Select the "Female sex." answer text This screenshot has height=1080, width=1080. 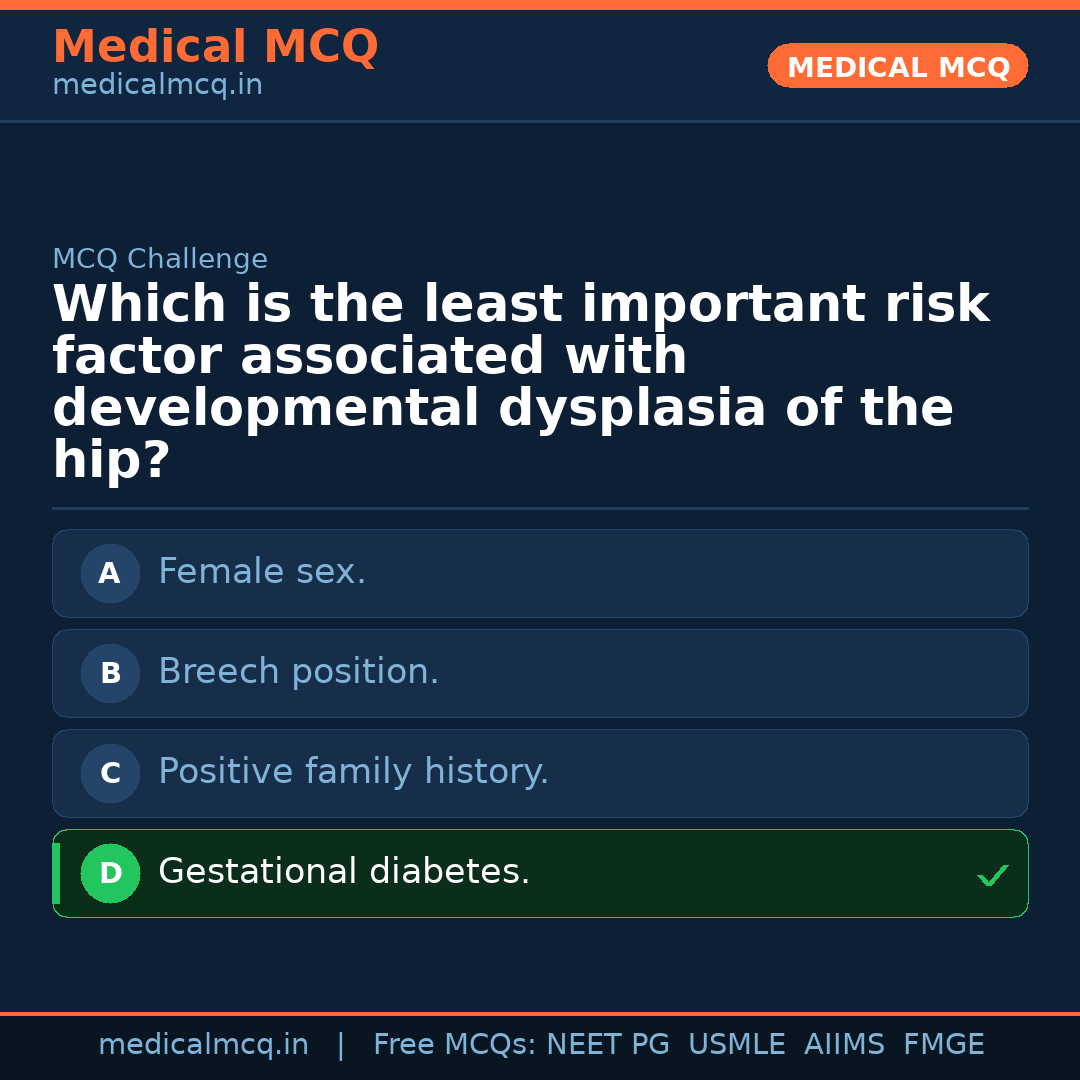(x=262, y=572)
